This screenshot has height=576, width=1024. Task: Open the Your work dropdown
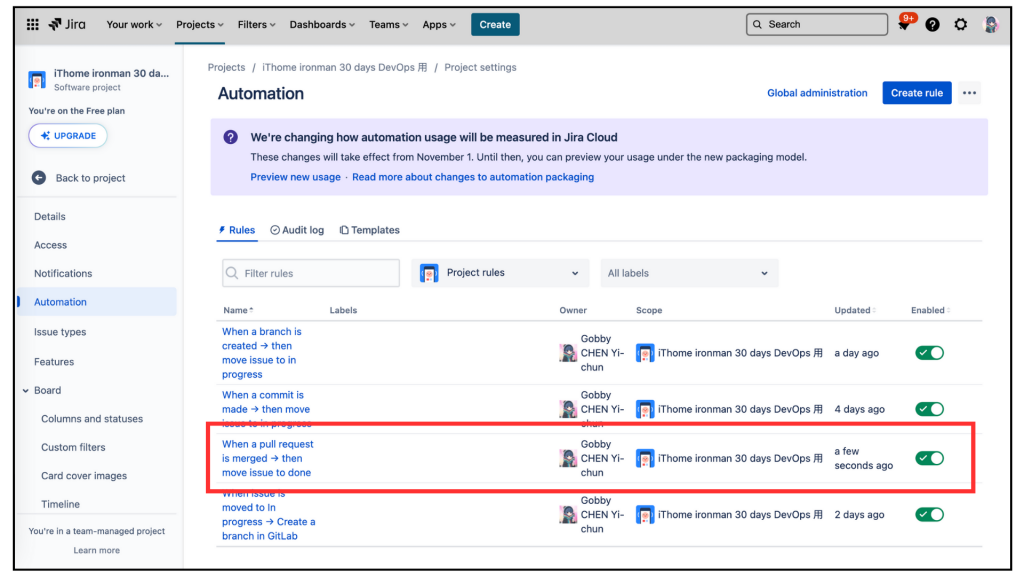click(x=134, y=25)
